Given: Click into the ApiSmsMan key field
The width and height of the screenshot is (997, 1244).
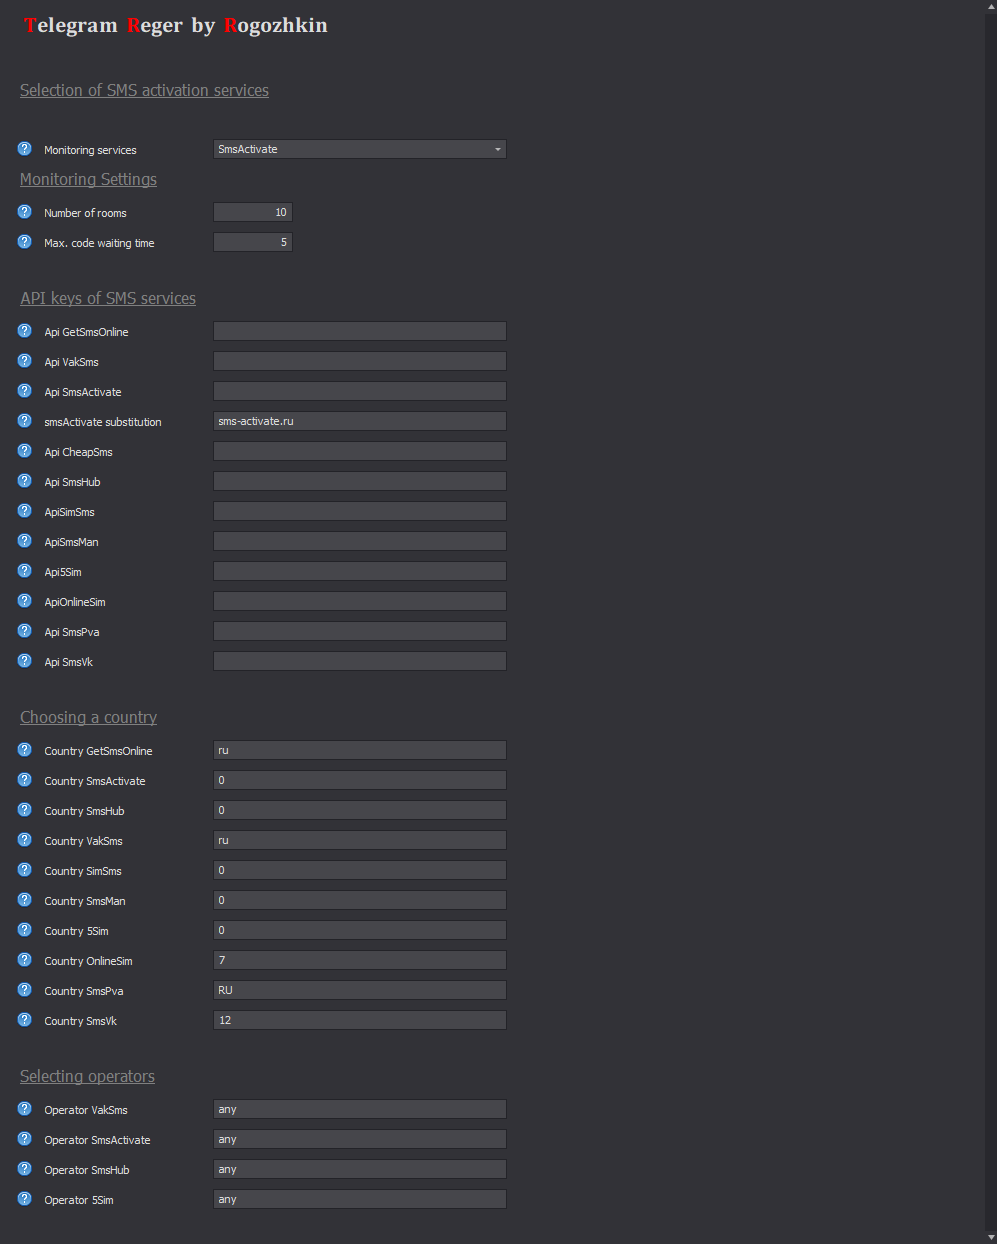Looking at the screenshot, I should point(360,541).
